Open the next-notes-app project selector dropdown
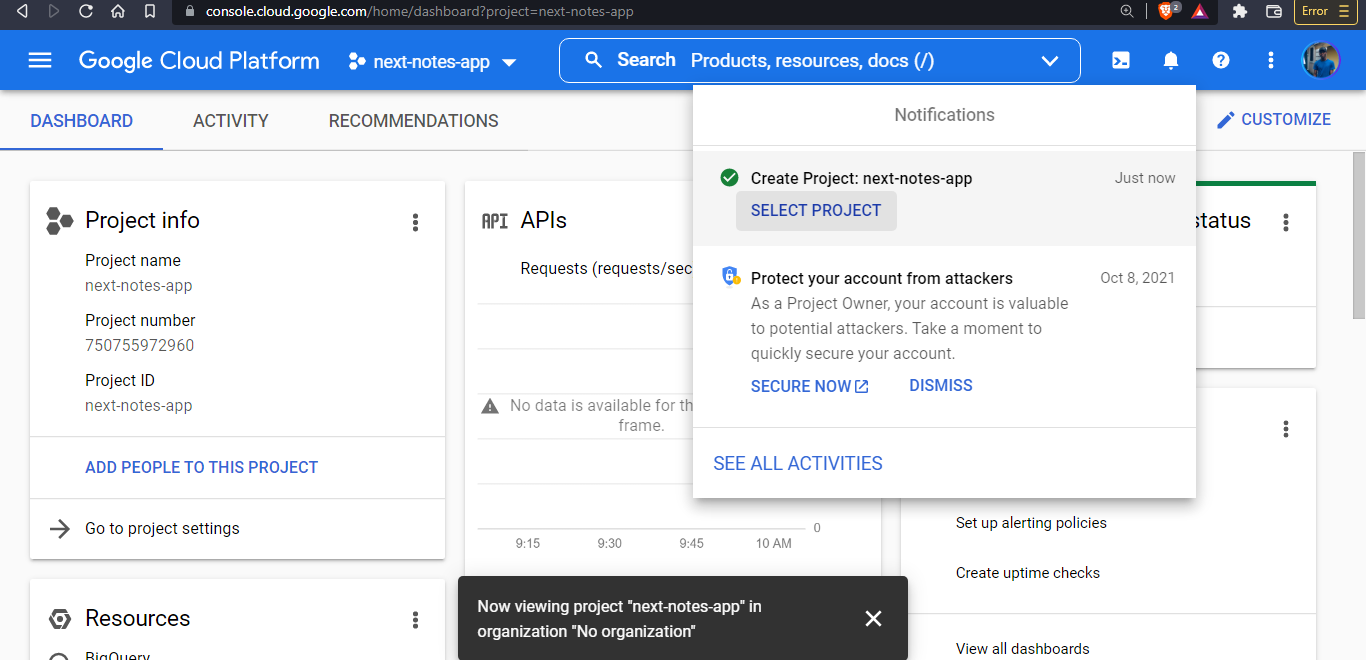The height and width of the screenshot is (660, 1366). coord(432,61)
